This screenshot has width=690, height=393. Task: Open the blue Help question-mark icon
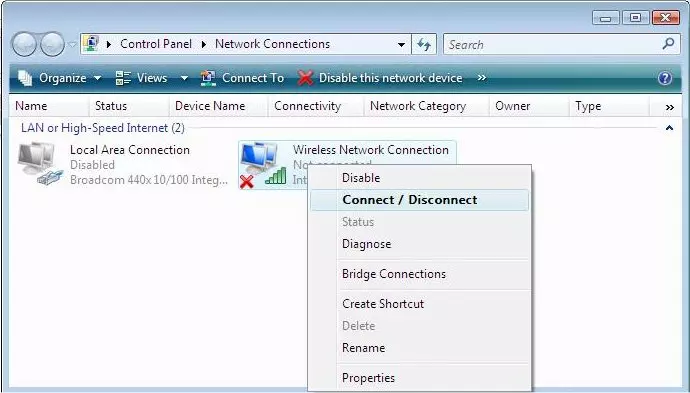click(665, 78)
